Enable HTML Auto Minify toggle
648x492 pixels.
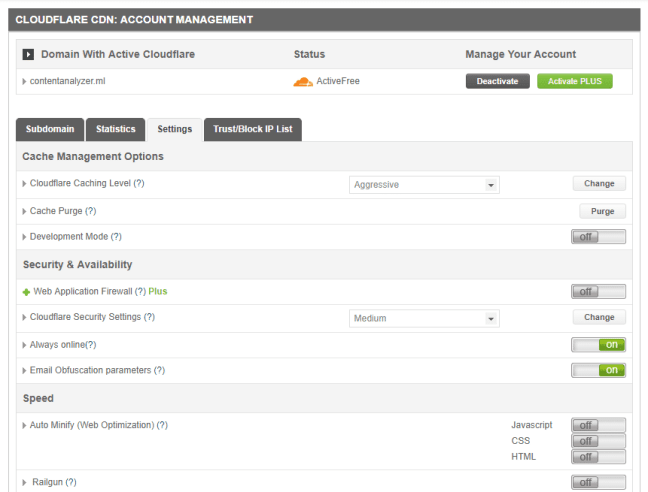pyautogui.click(x=598, y=457)
